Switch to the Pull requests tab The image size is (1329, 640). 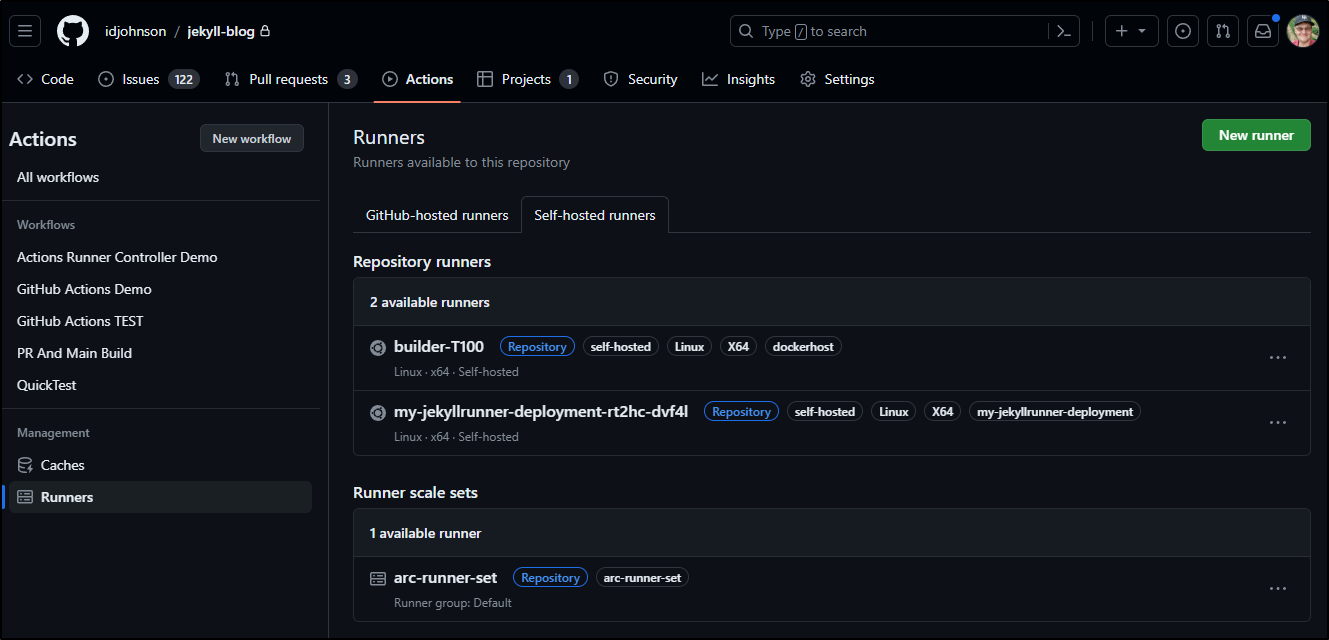click(x=291, y=79)
